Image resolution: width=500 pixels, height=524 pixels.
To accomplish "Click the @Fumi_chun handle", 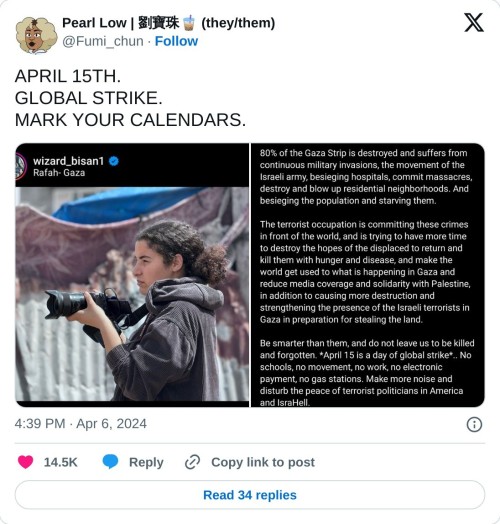I will [103, 41].
